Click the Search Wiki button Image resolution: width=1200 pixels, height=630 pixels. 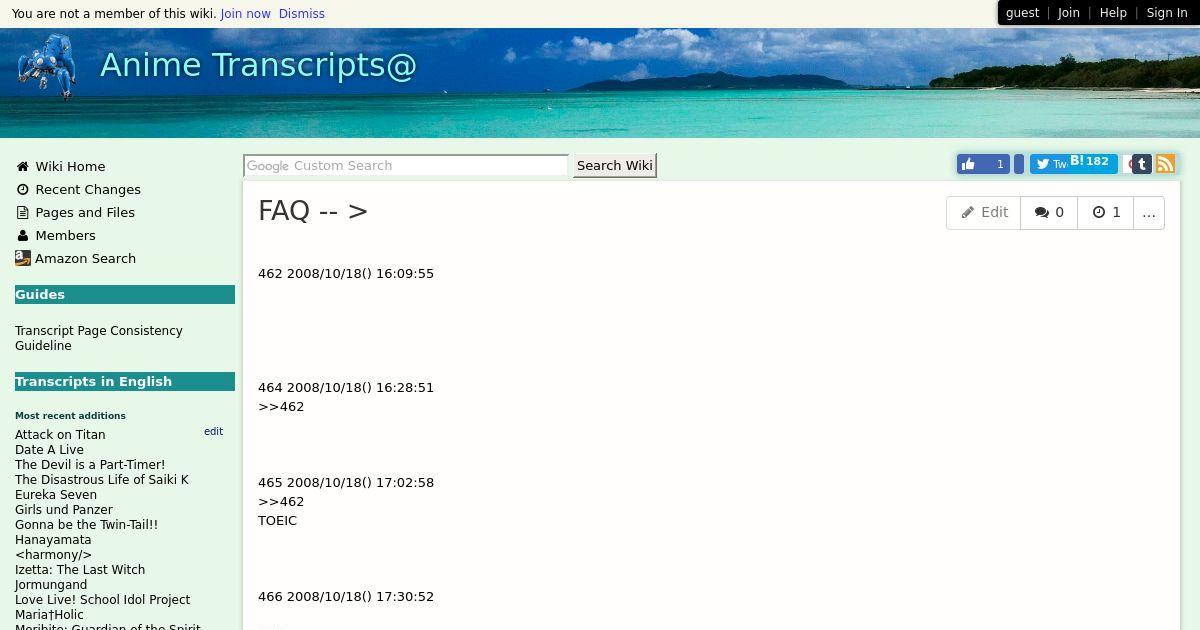pyautogui.click(x=615, y=166)
